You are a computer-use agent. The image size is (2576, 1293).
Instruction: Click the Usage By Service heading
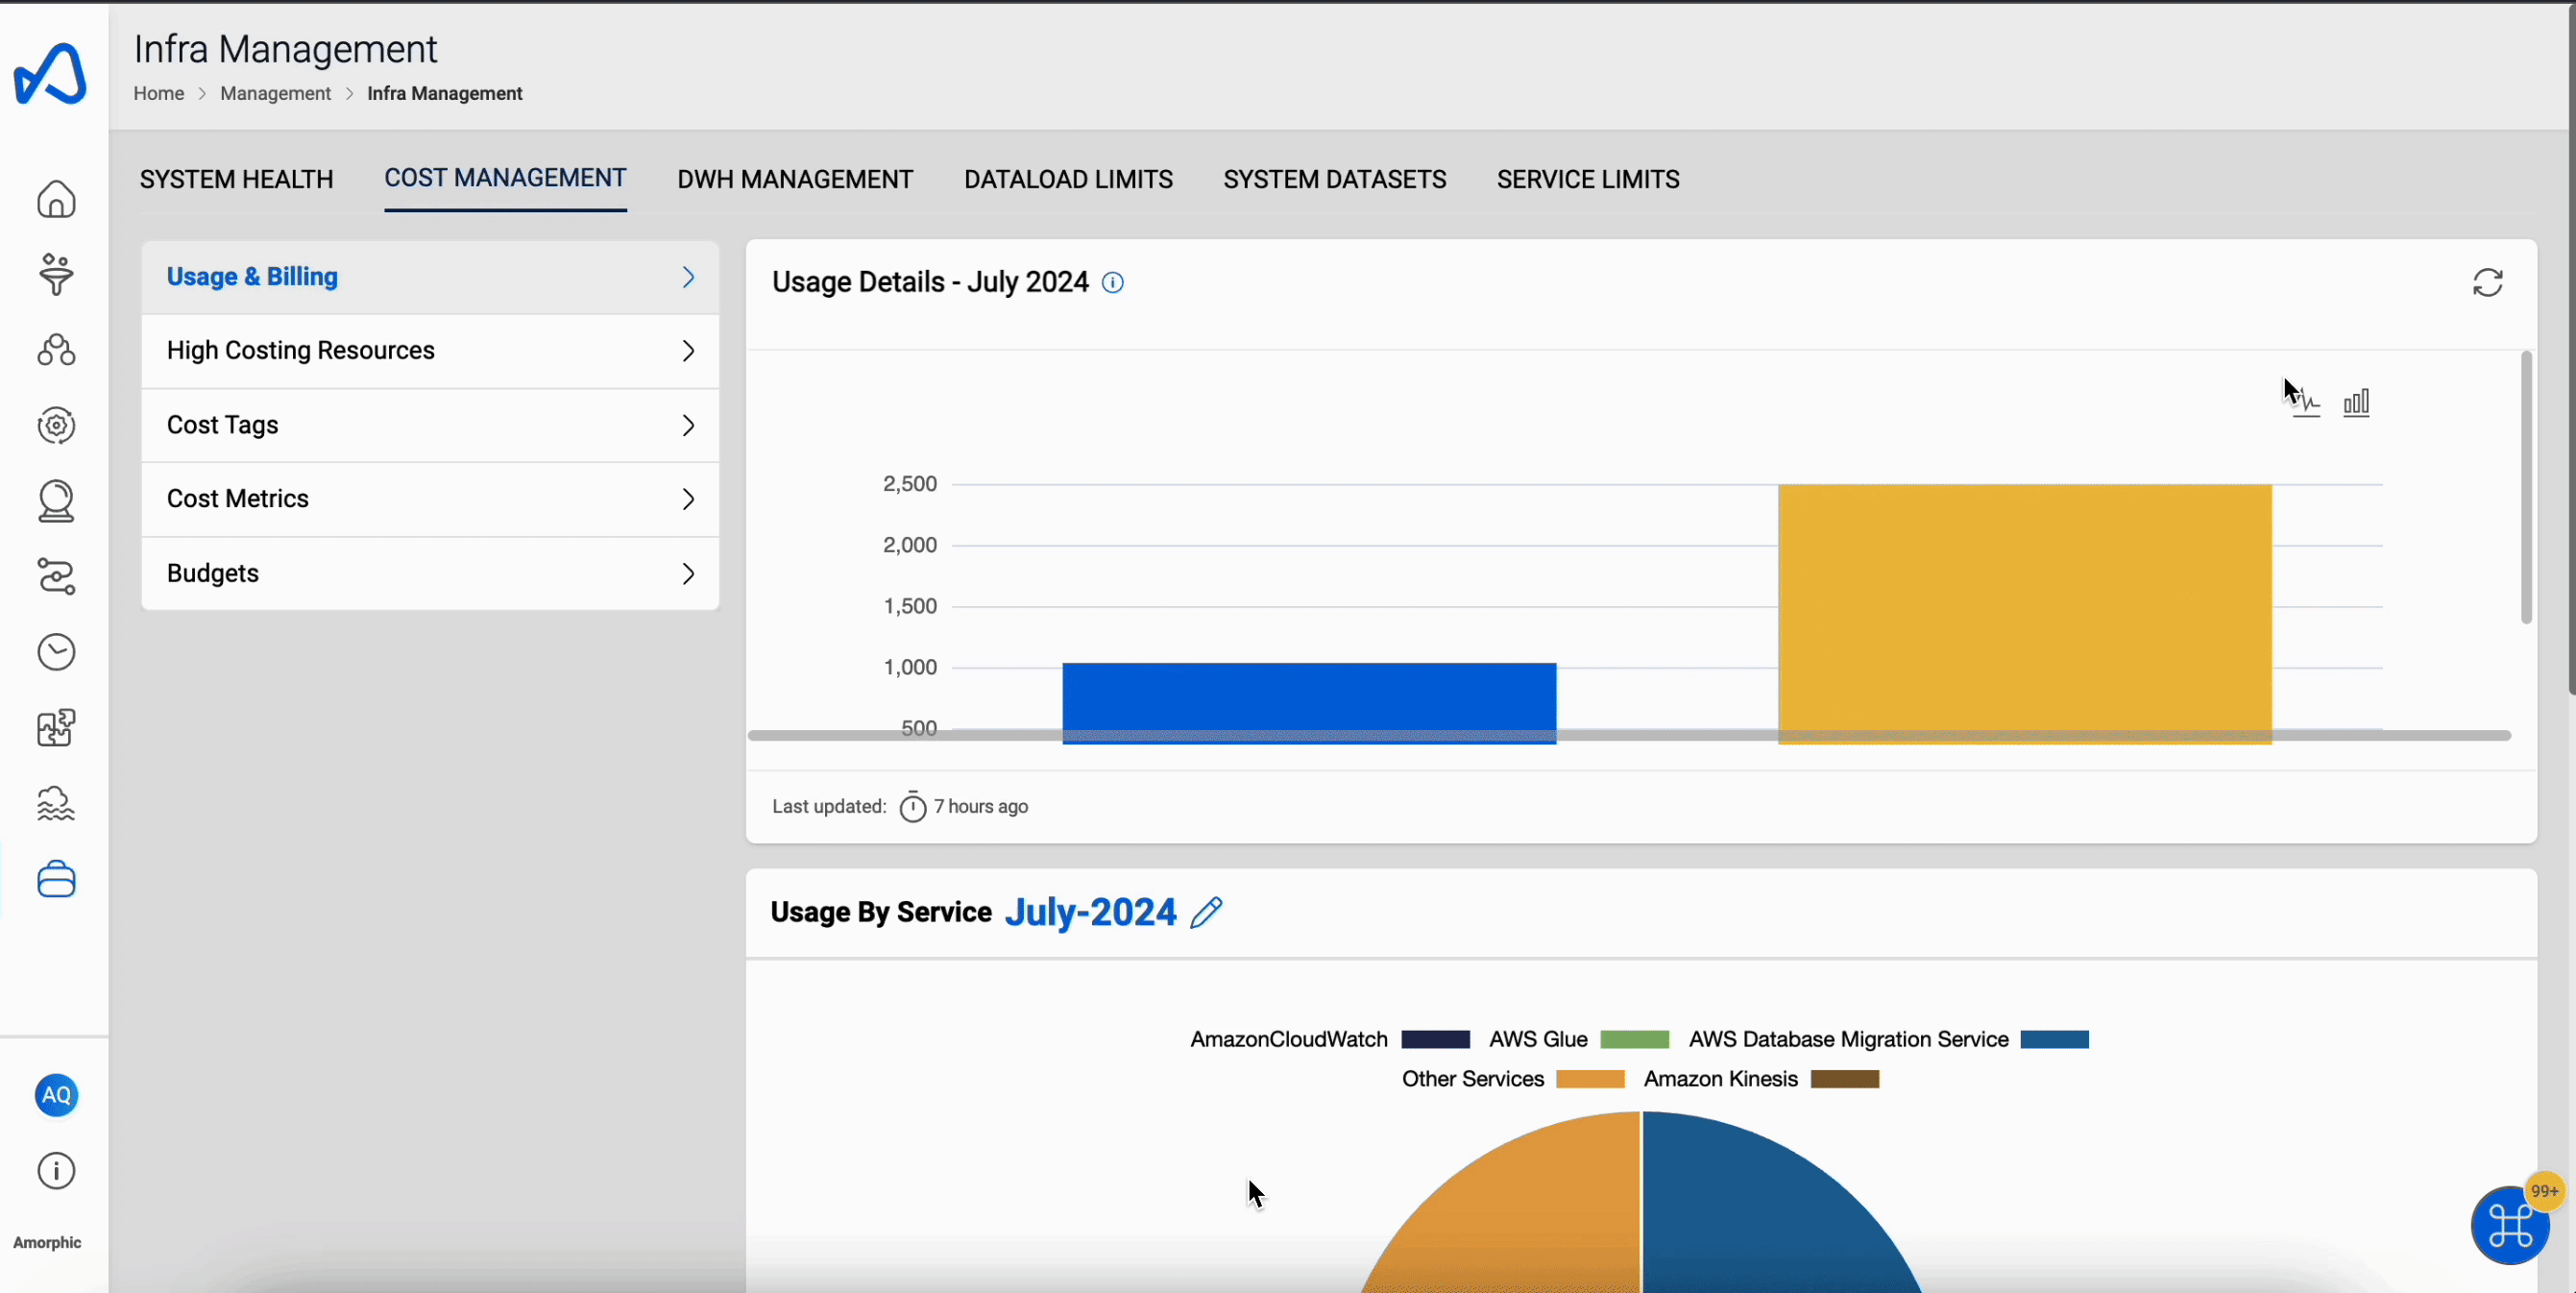click(x=881, y=912)
